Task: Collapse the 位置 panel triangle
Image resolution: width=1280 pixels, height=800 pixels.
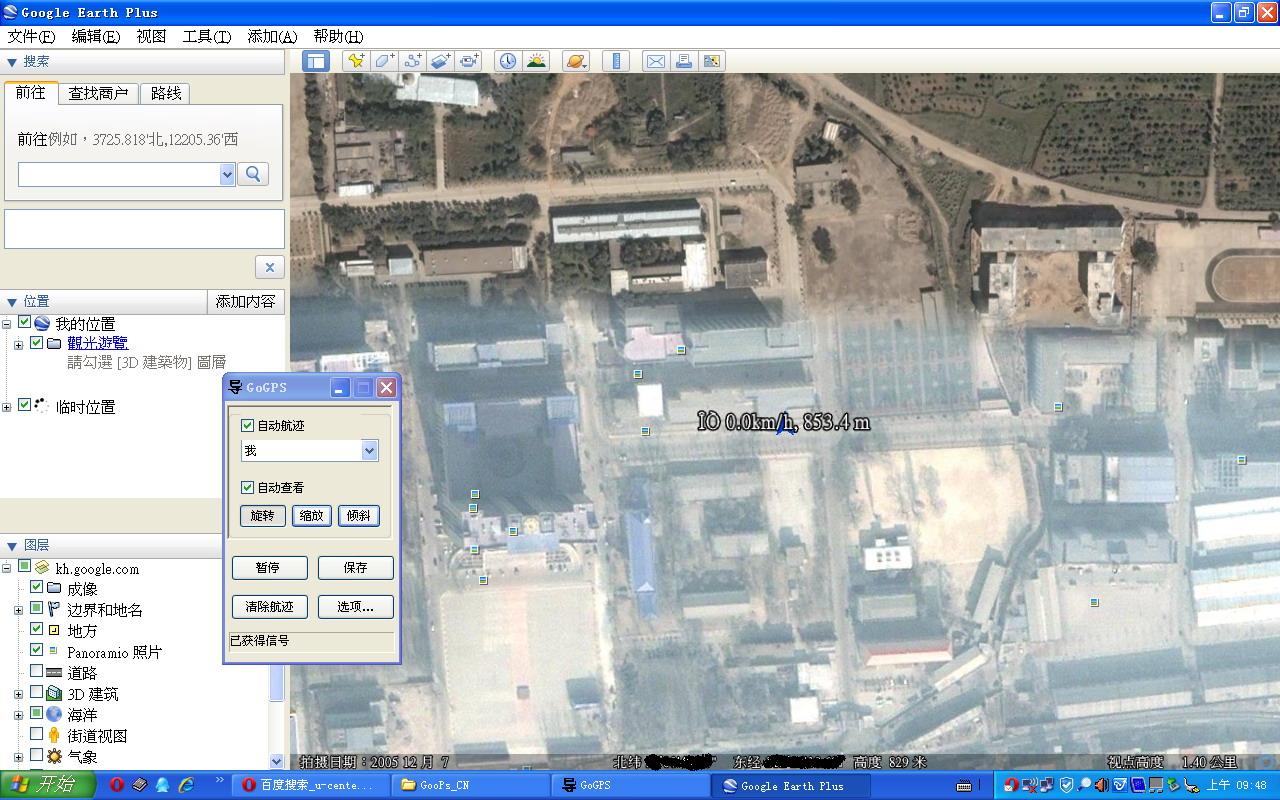Action: (12, 301)
